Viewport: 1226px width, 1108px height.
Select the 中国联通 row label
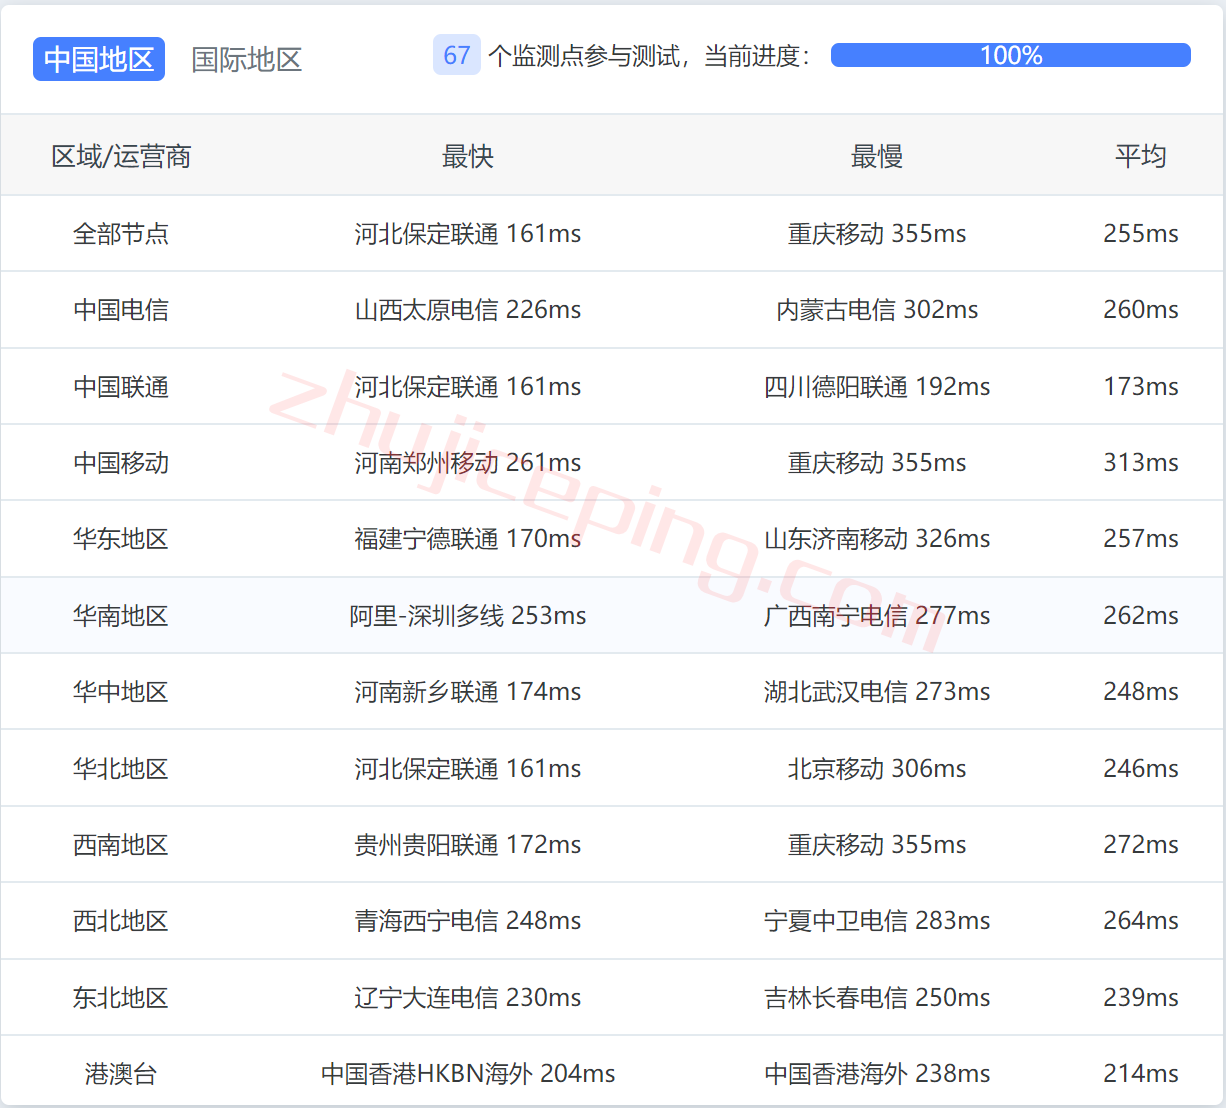(122, 386)
